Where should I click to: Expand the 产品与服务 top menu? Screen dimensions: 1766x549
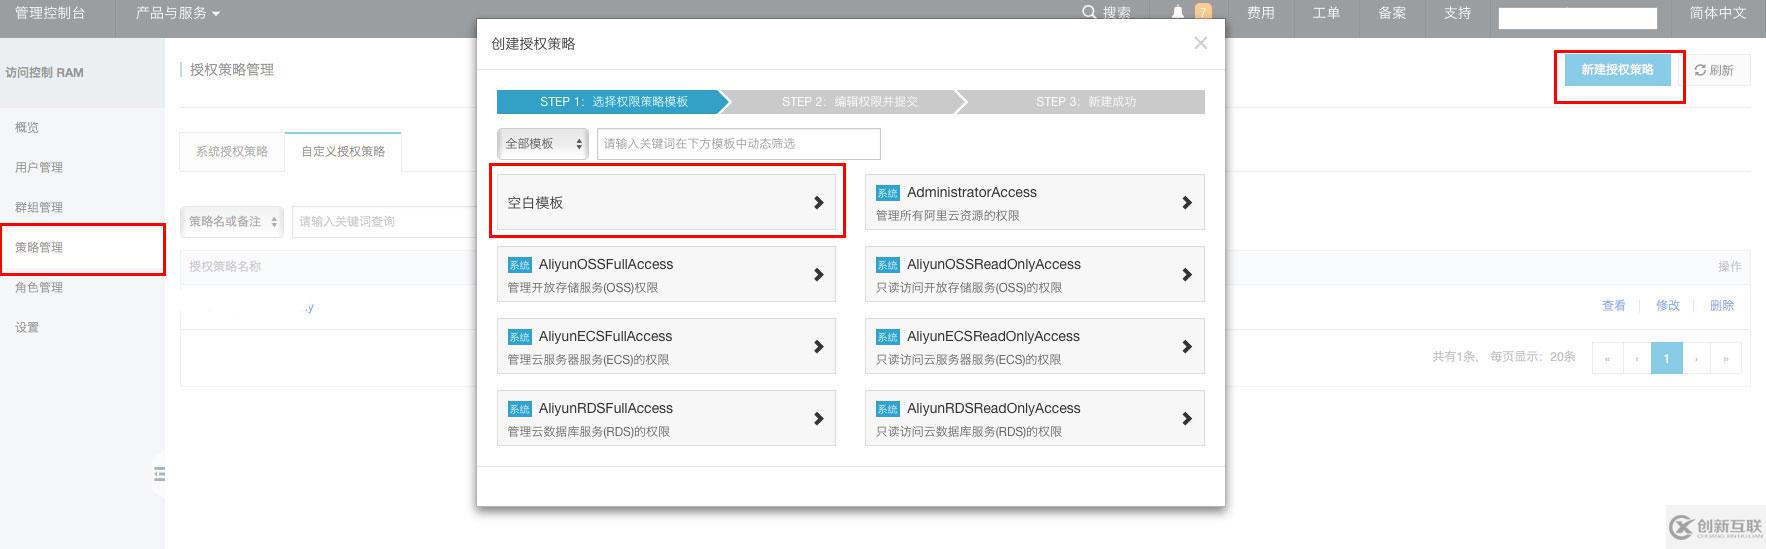[x=177, y=13]
